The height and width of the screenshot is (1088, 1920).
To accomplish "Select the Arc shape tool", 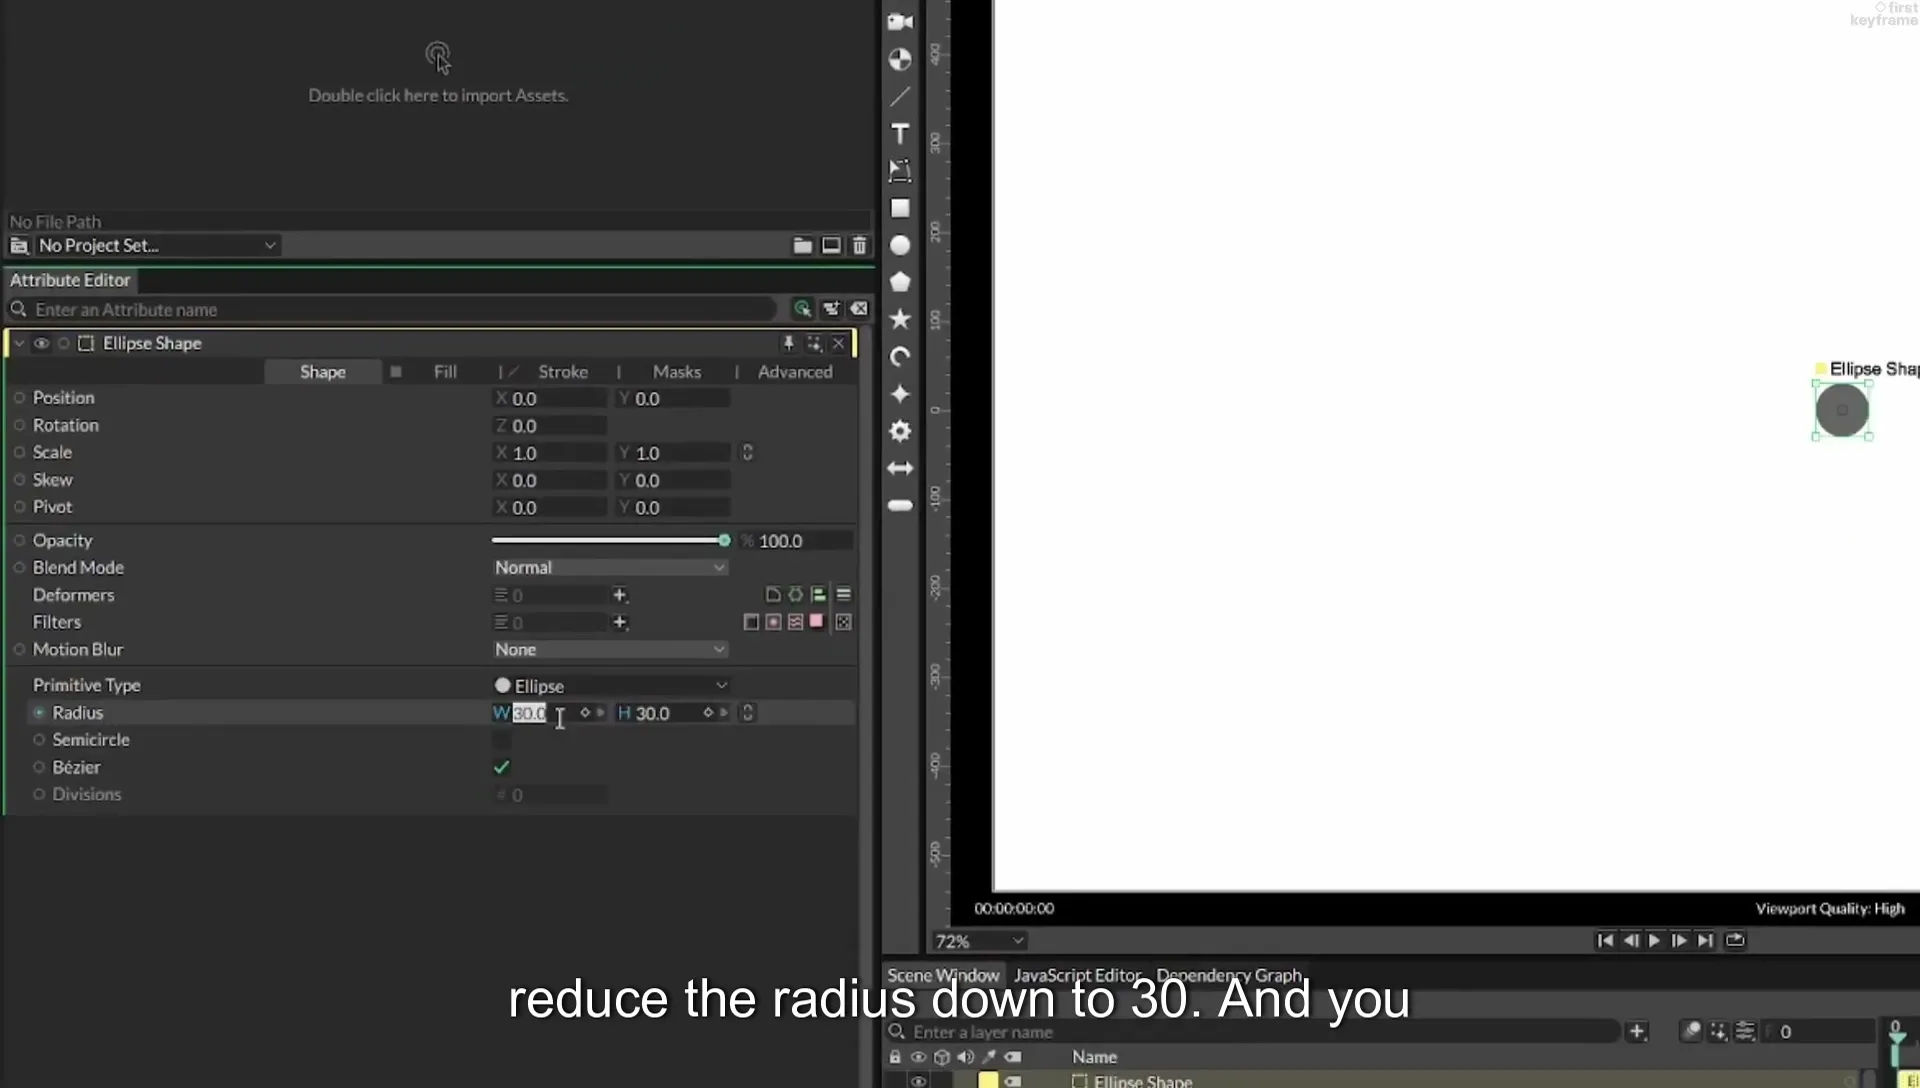I will coord(900,357).
